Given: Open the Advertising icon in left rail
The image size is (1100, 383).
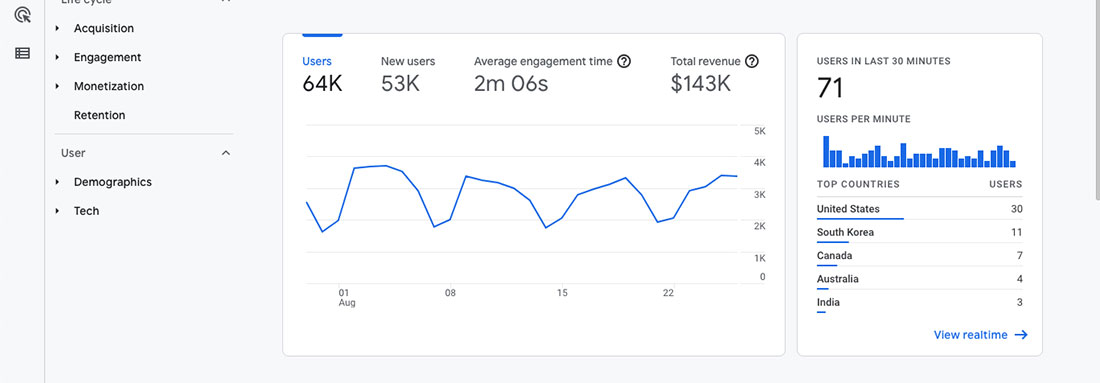Looking at the screenshot, I should tap(22, 15).
